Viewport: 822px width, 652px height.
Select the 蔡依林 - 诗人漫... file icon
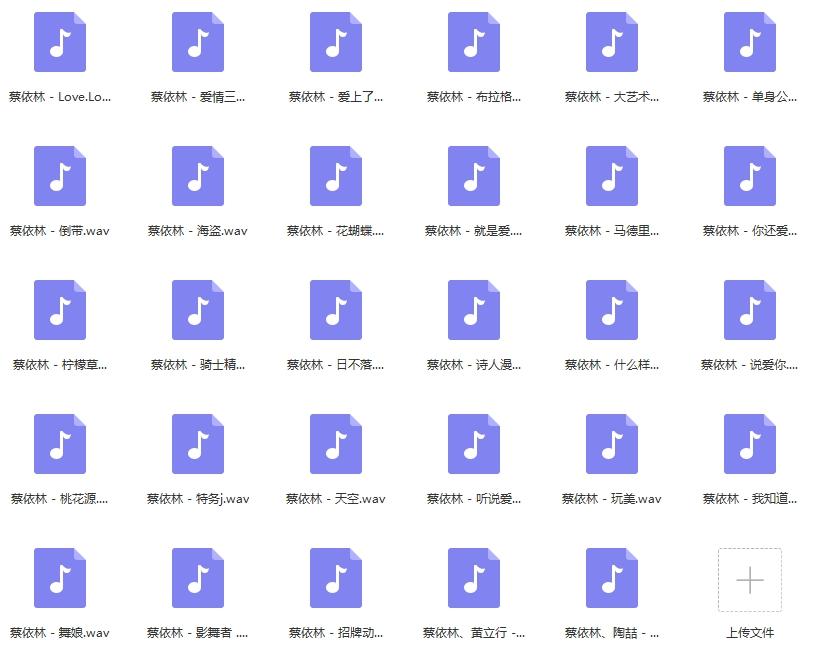coord(474,310)
